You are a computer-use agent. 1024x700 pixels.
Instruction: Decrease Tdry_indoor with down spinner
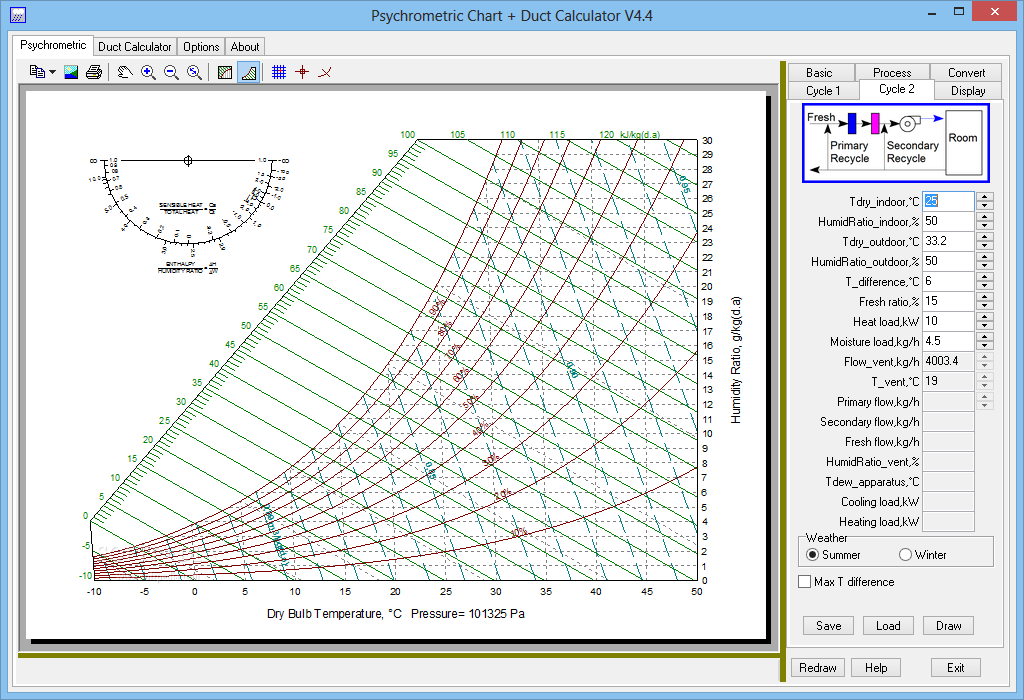pos(985,206)
